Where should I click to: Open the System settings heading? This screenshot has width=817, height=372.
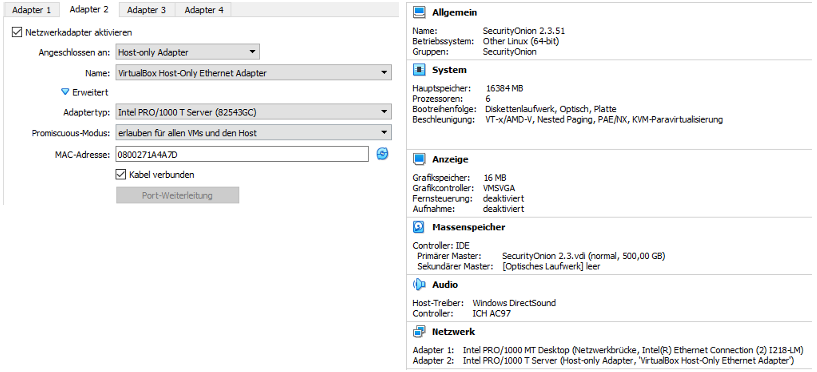tap(449, 70)
